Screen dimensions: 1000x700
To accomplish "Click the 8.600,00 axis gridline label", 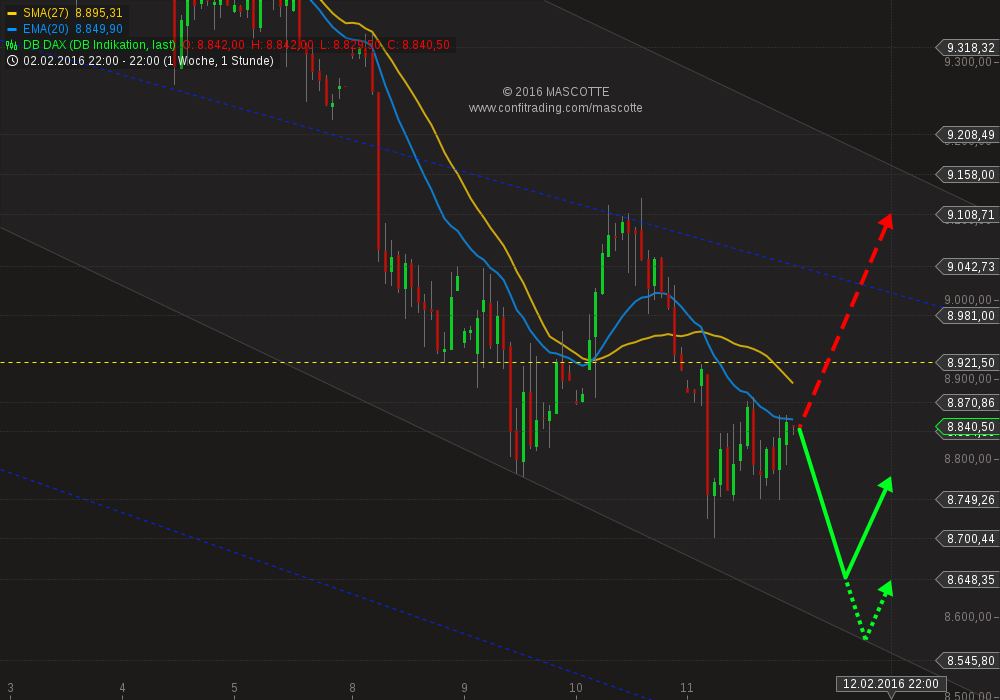I will click(967, 616).
